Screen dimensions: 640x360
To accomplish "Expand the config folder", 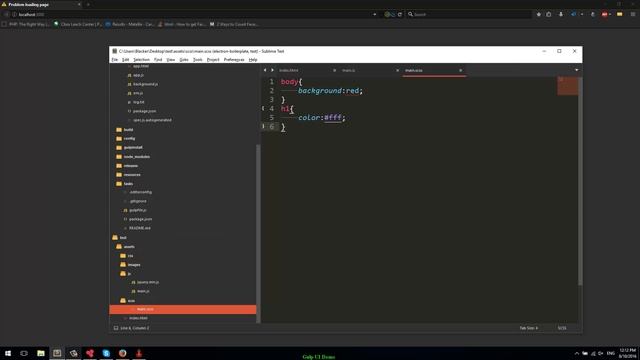I will (129, 139).
